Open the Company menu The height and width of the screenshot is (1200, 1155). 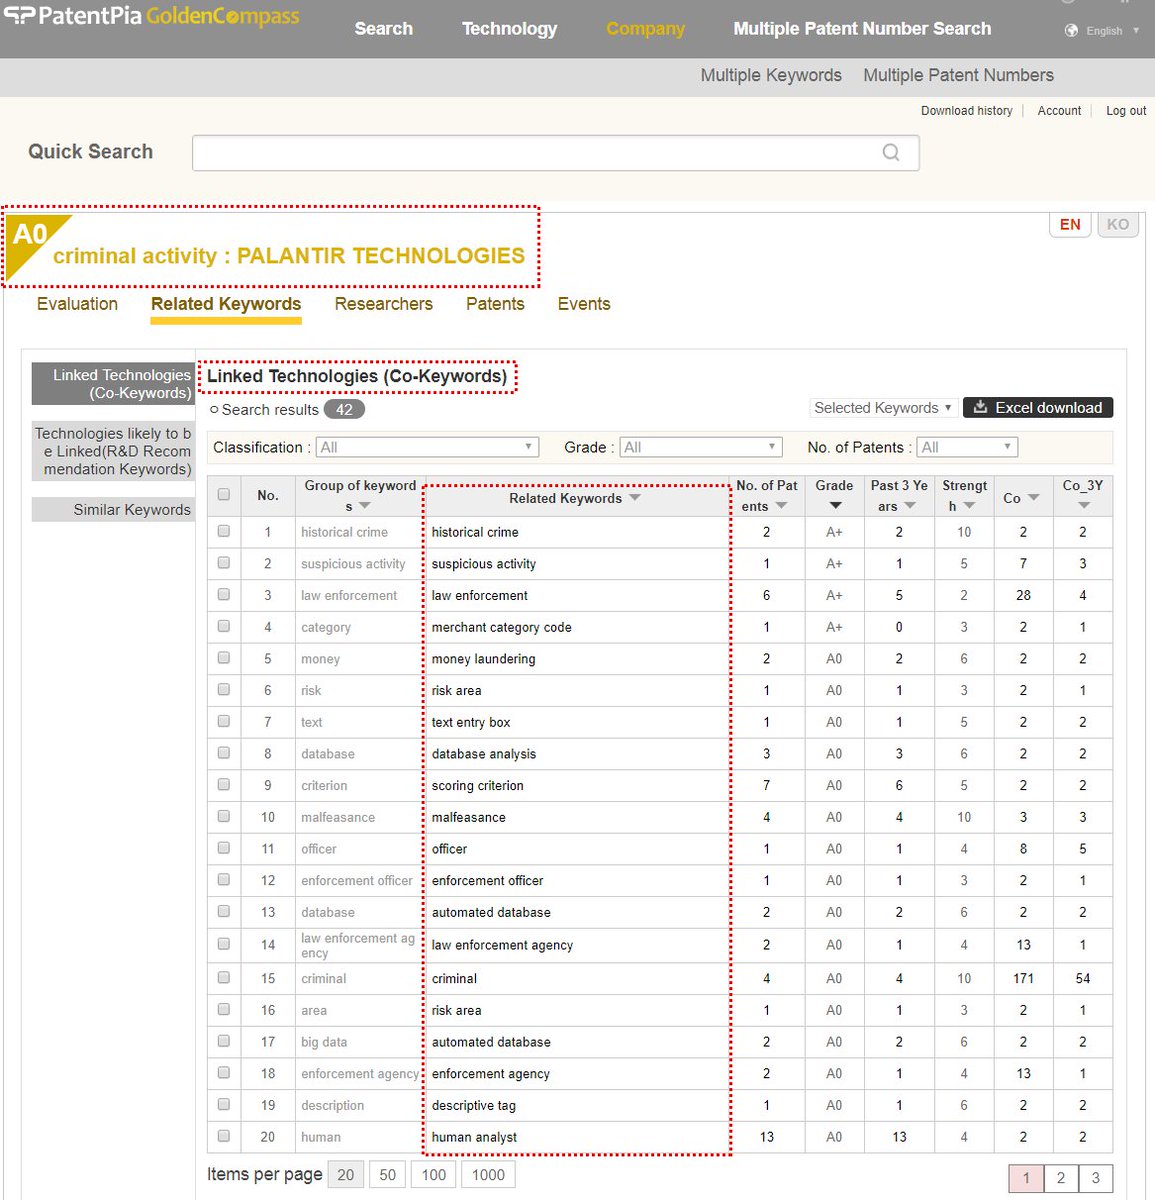[x=645, y=29]
